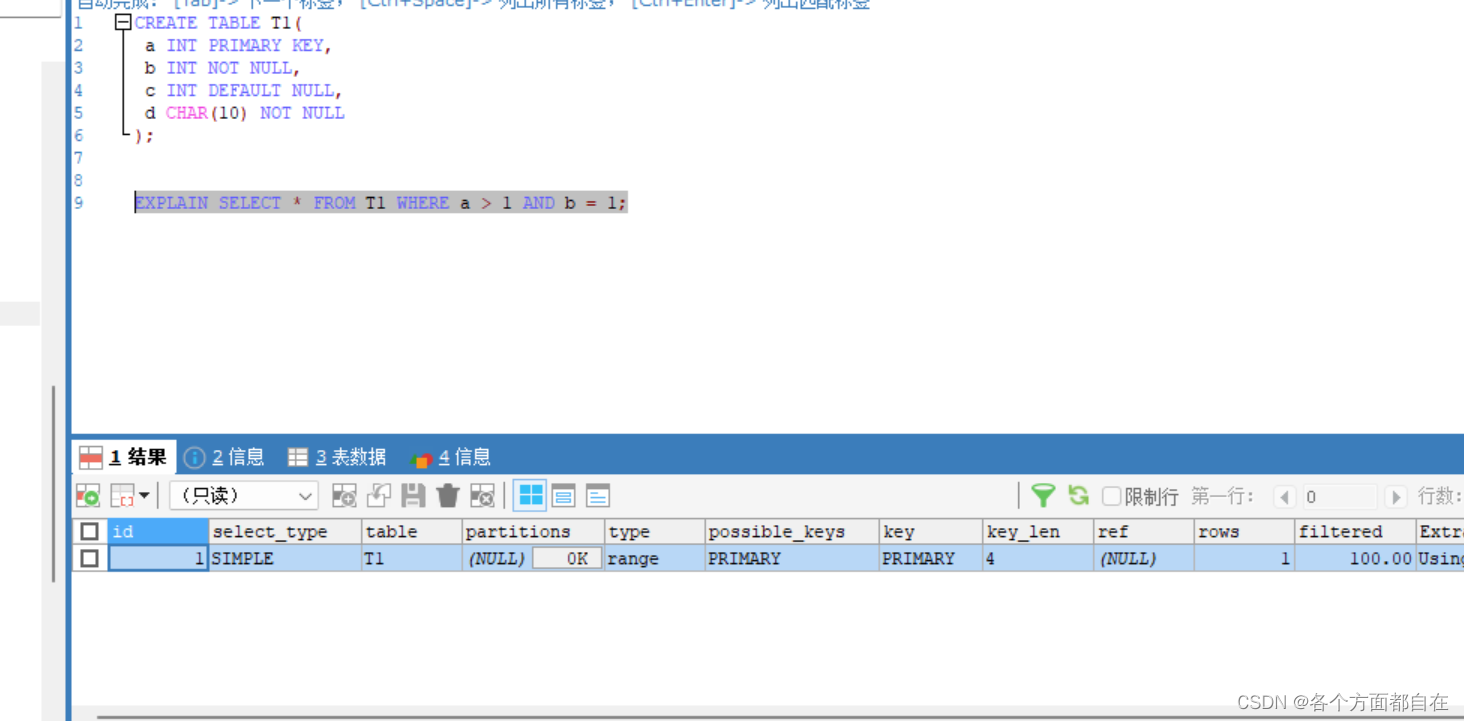Image resolution: width=1464 pixels, height=721 pixels.
Task: Click the insert new row icon
Action: coord(344,495)
